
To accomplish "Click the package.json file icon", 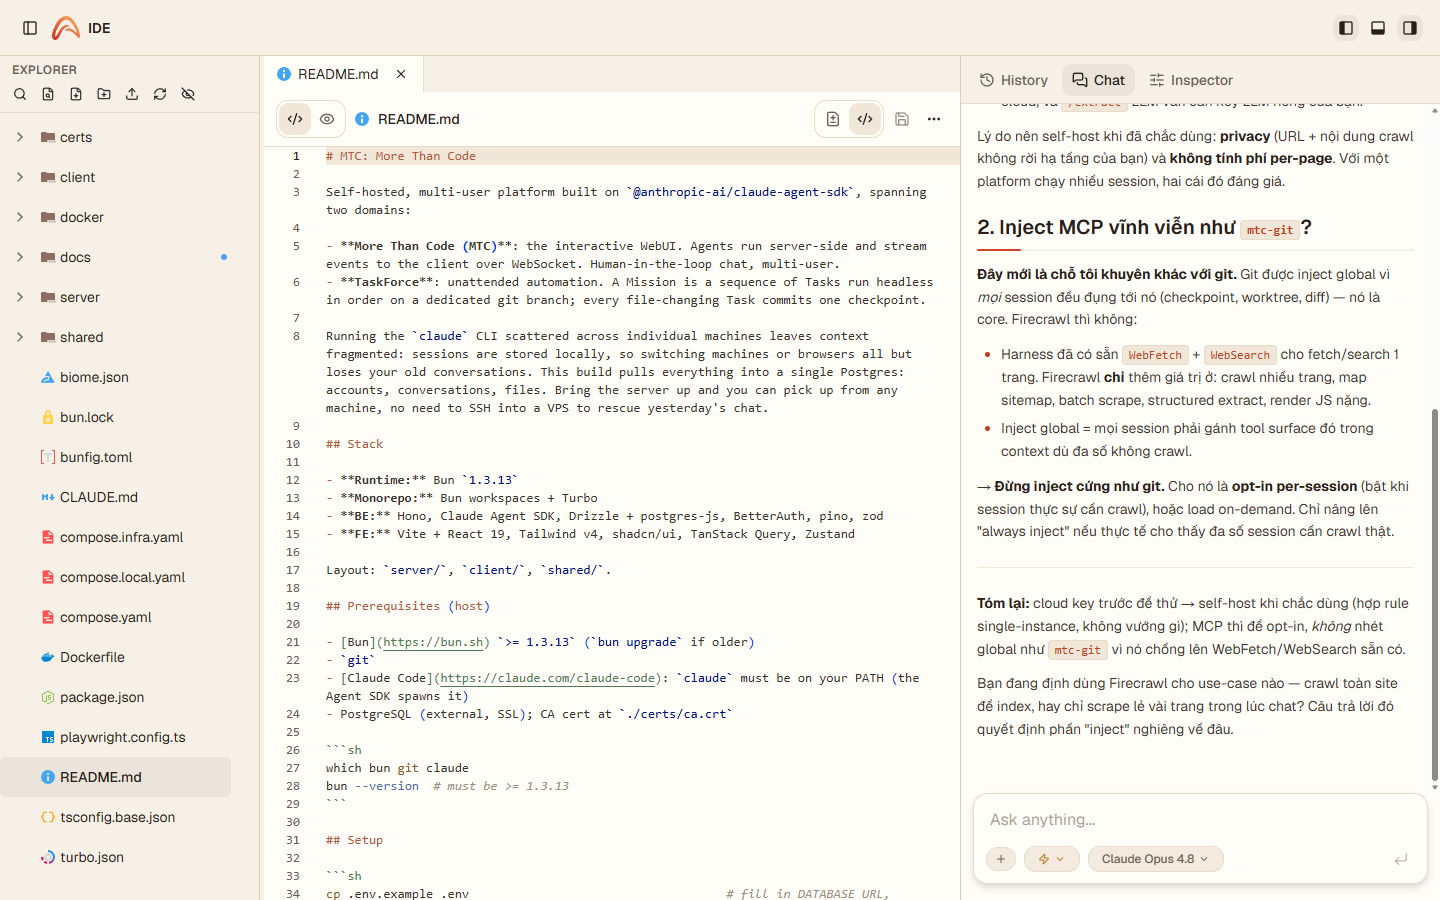I will point(48,697).
